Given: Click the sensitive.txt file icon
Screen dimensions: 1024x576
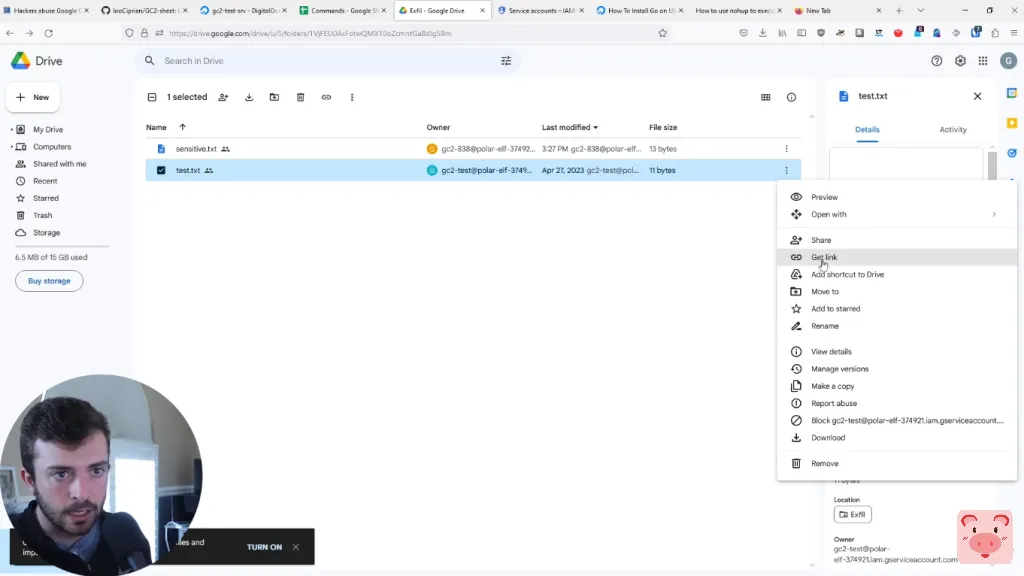Looking at the screenshot, I should coord(161,149).
